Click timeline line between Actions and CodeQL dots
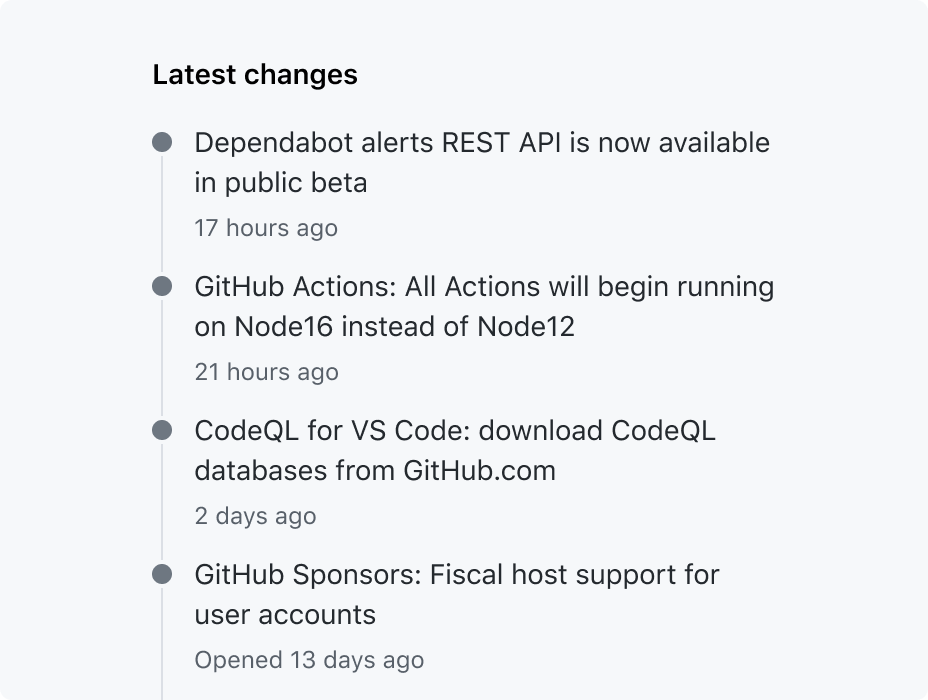 [162, 358]
